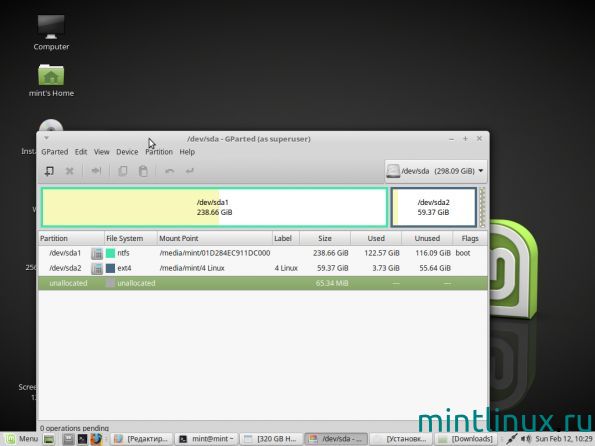The height and width of the screenshot is (446, 595).
Task: Click the Unused column header
Action: click(427, 238)
